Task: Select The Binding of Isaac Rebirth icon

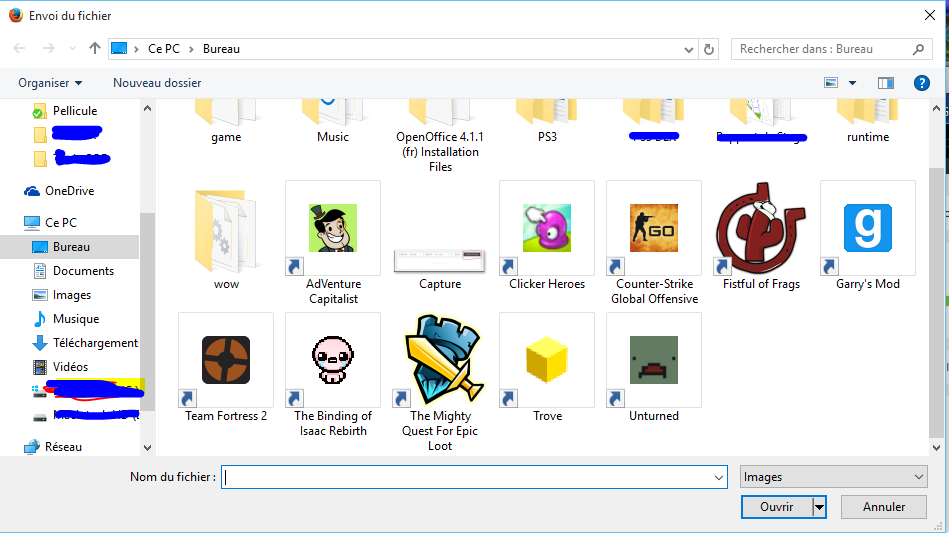Action: click(333, 360)
